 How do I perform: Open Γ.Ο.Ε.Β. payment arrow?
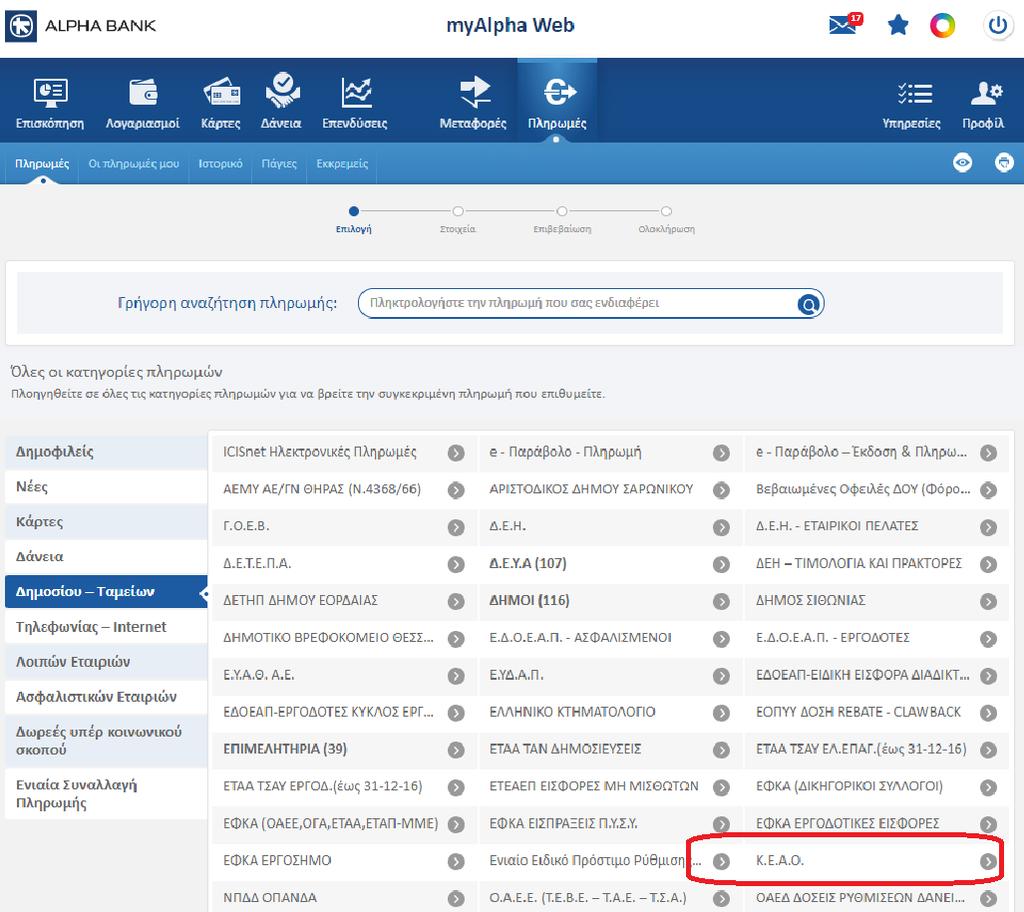point(456,527)
